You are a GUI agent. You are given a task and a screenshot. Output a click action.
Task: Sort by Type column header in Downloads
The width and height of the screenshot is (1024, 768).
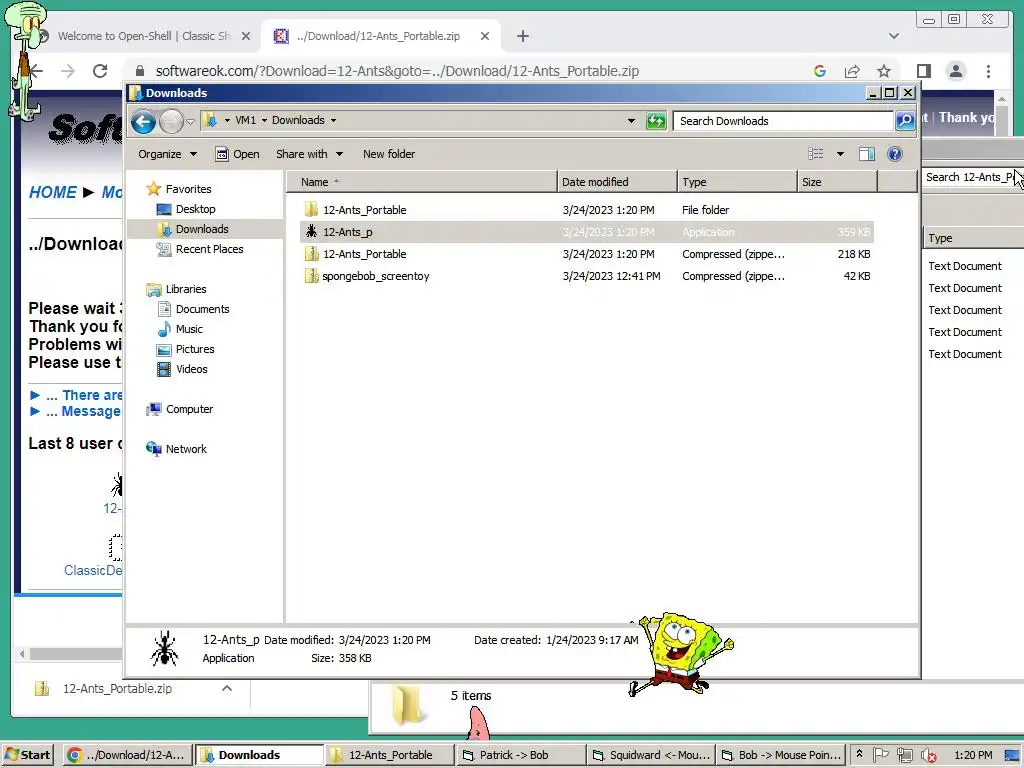[x=737, y=182]
